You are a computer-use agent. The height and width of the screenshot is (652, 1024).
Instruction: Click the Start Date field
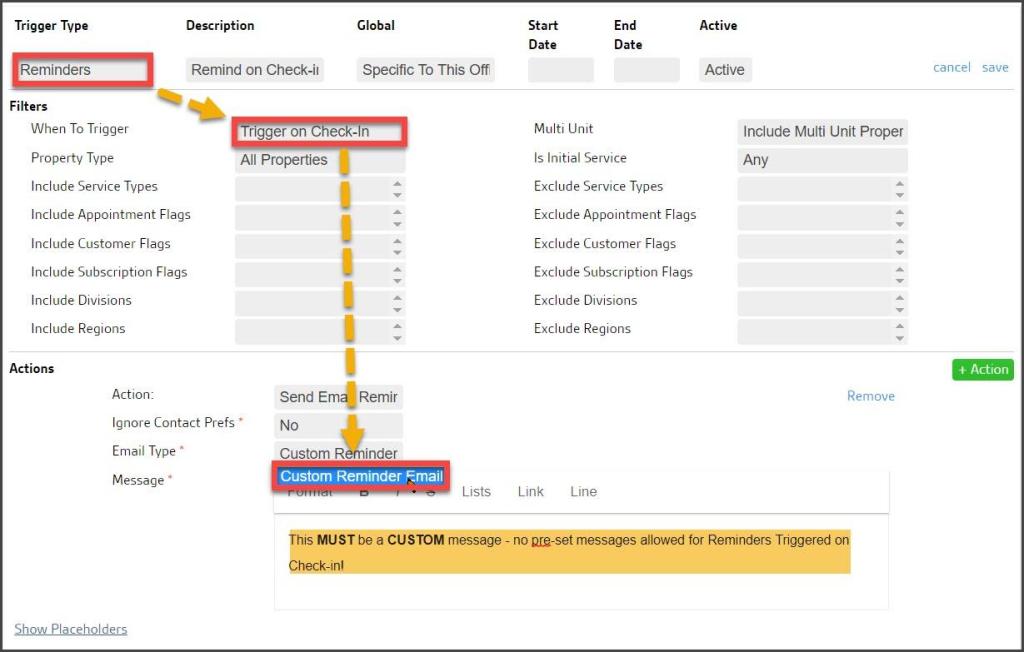[560, 70]
